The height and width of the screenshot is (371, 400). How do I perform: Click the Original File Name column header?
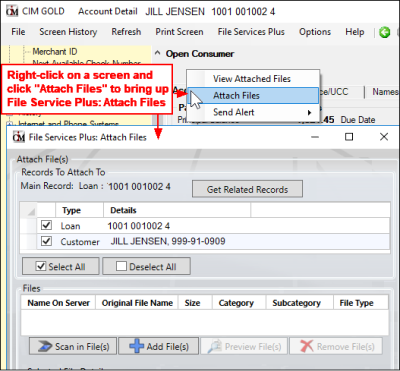point(137,303)
